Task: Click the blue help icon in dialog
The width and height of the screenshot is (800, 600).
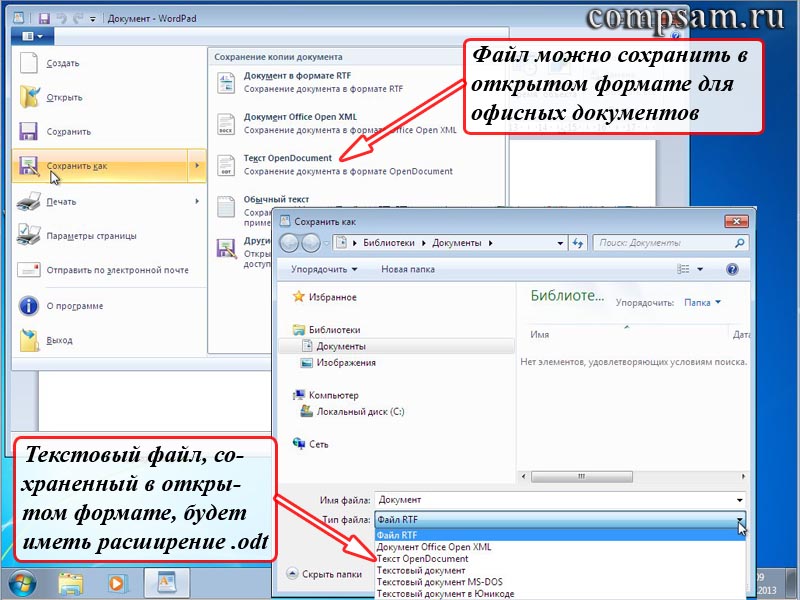Action: coord(732,269)
